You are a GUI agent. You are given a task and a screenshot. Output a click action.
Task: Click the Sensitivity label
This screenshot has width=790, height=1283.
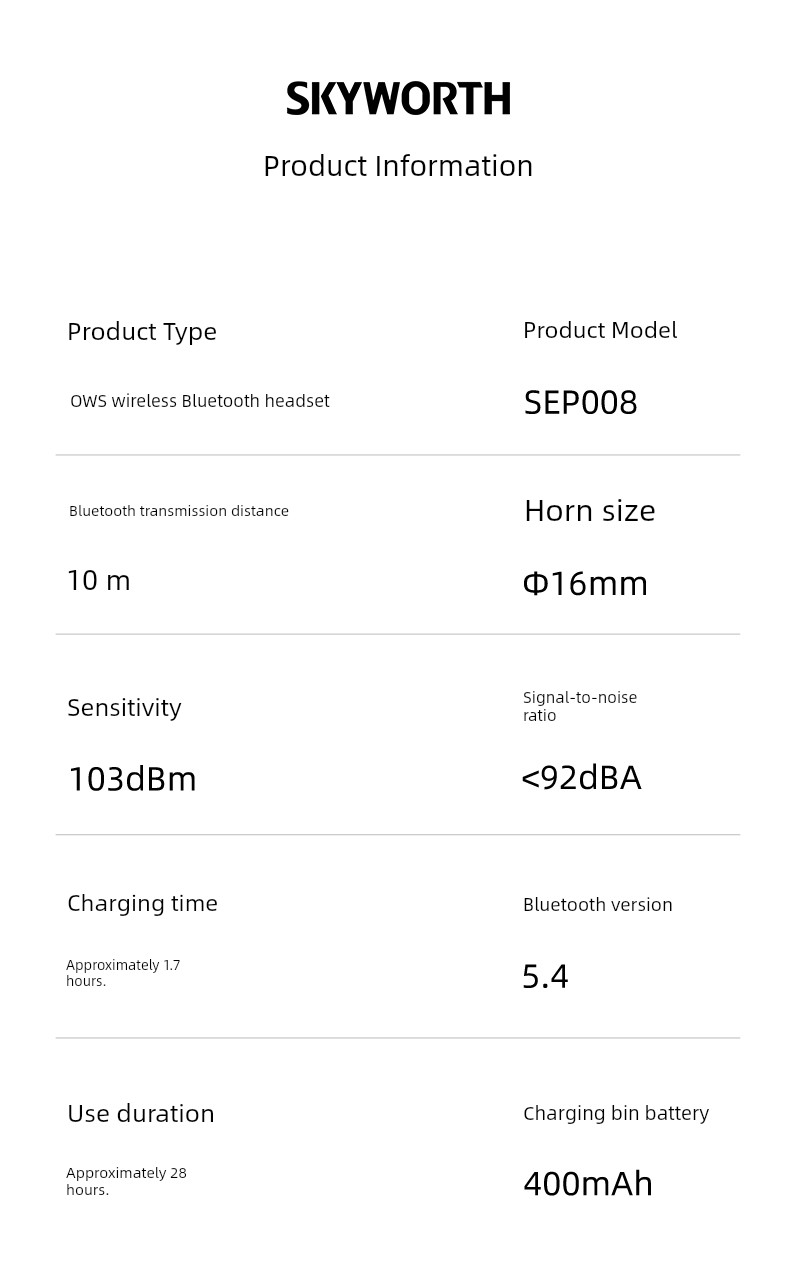coord(124,708)
